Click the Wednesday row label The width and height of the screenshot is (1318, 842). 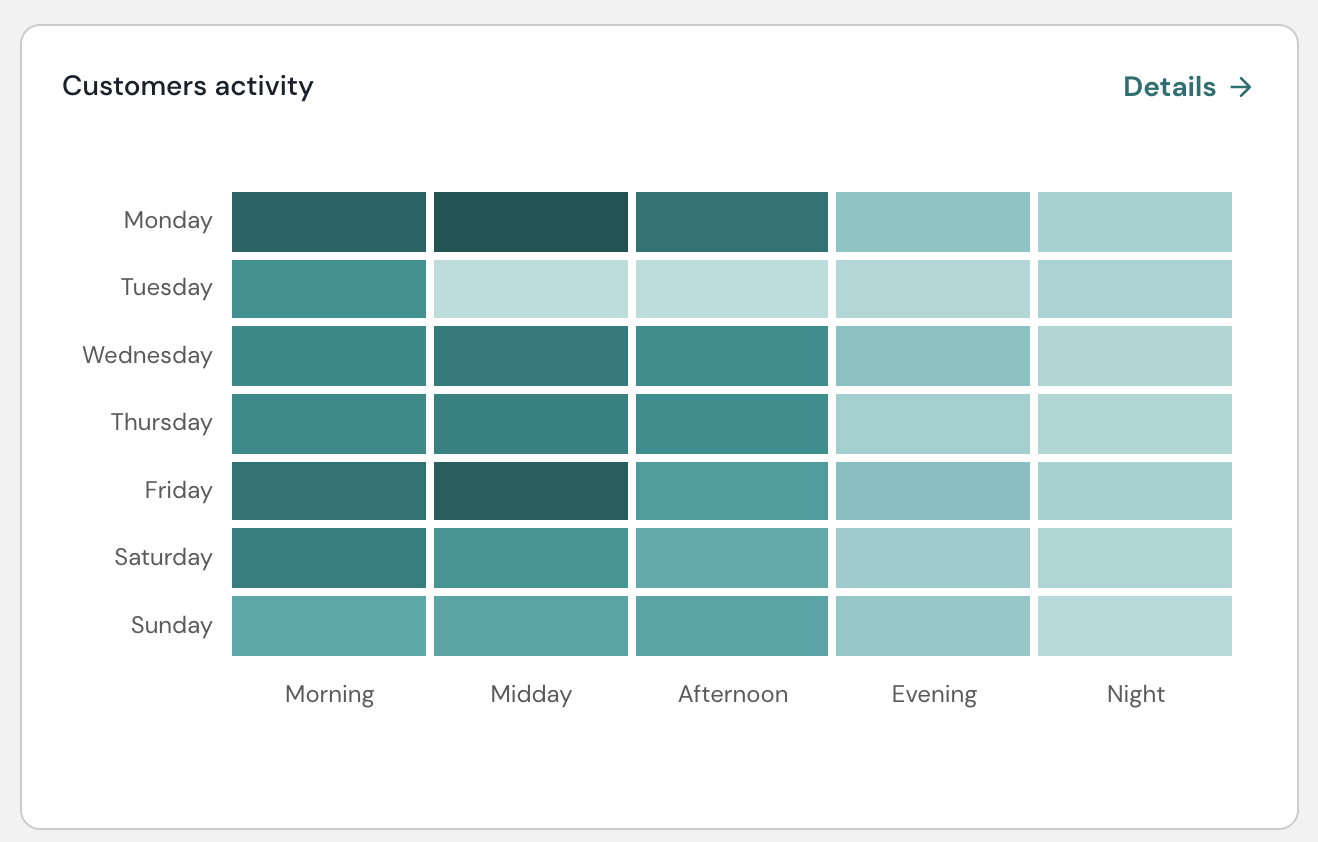point(148,356)
